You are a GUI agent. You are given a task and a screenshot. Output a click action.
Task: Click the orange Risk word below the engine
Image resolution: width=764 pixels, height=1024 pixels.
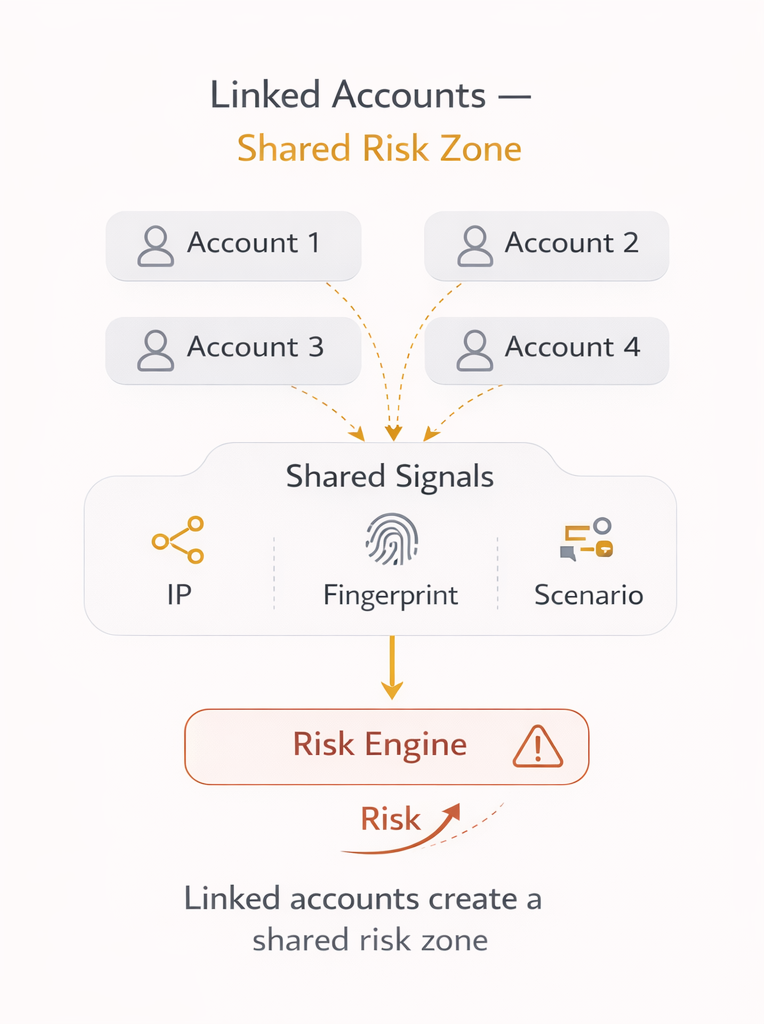pos(390,819)
